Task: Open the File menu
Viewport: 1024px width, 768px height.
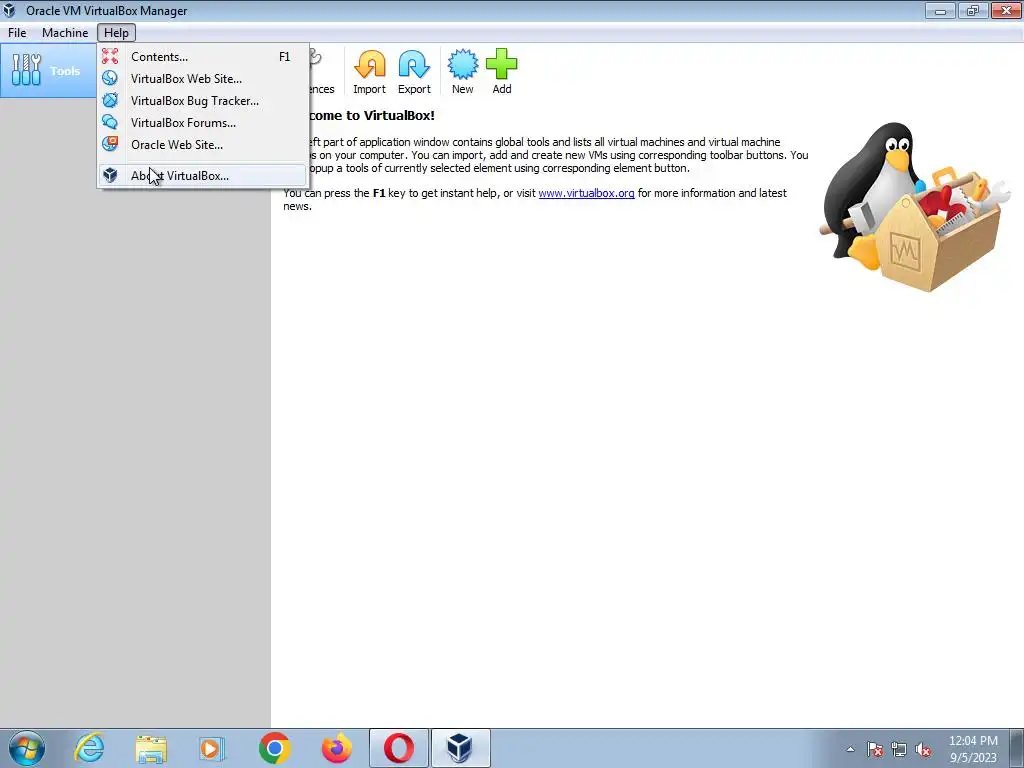Action: (x=17, y=33)
